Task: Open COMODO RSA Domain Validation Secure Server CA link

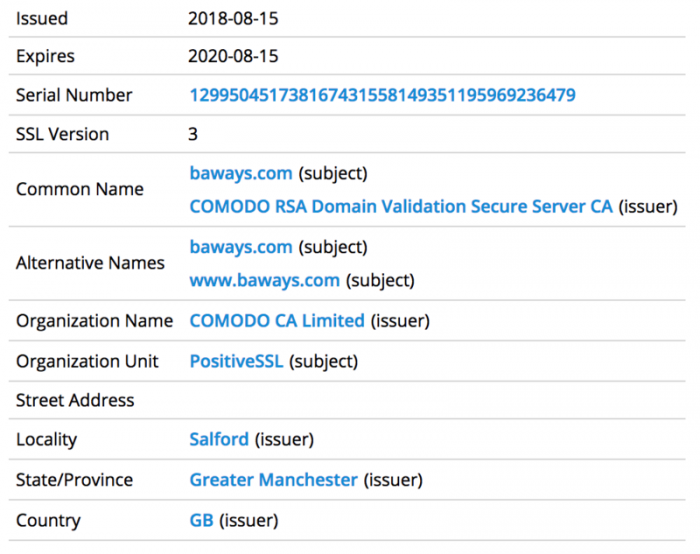Action: [401, 206]
